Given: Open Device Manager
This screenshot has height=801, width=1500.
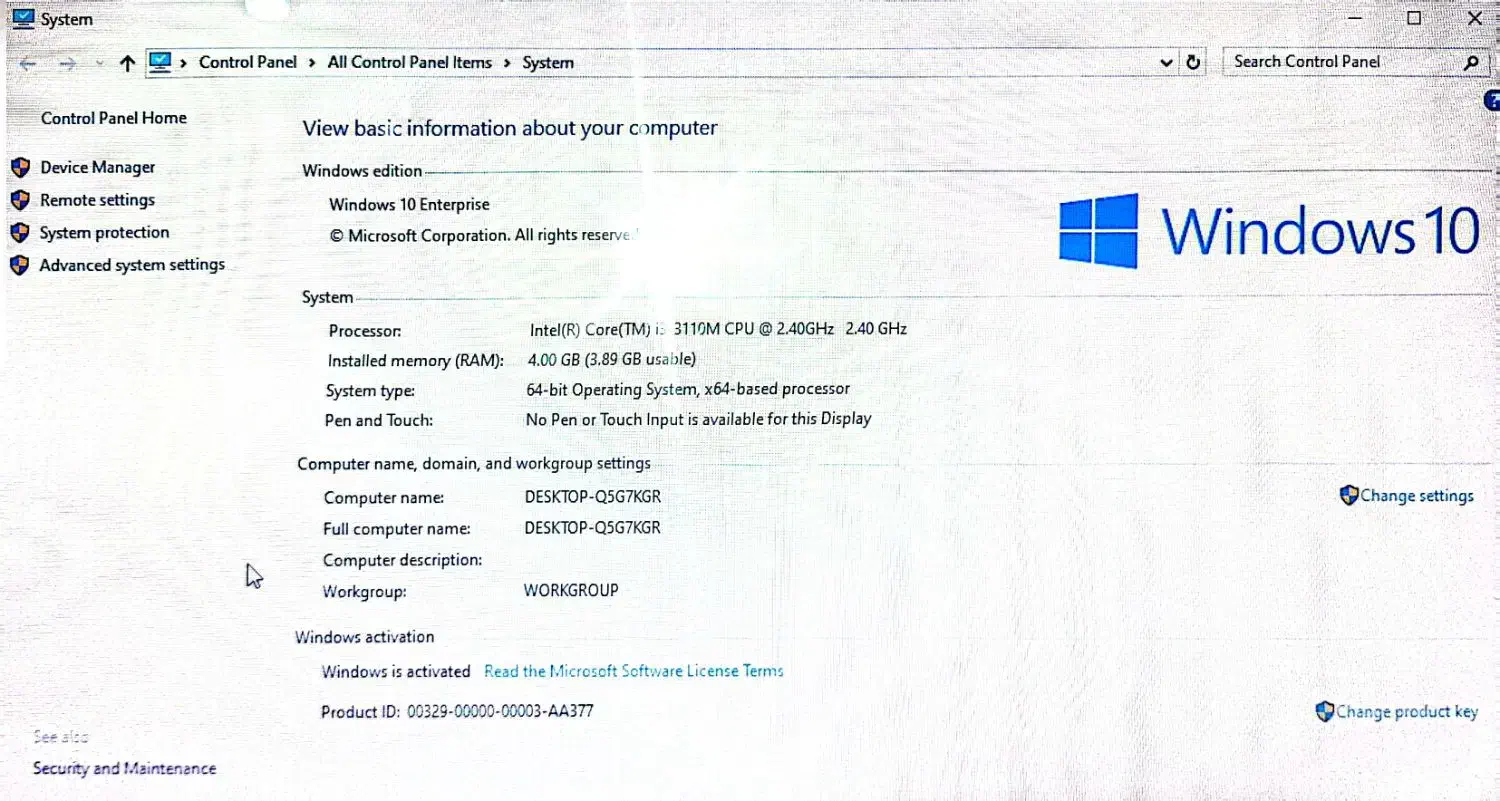Looking at the screenshot, I should point(98,167).
